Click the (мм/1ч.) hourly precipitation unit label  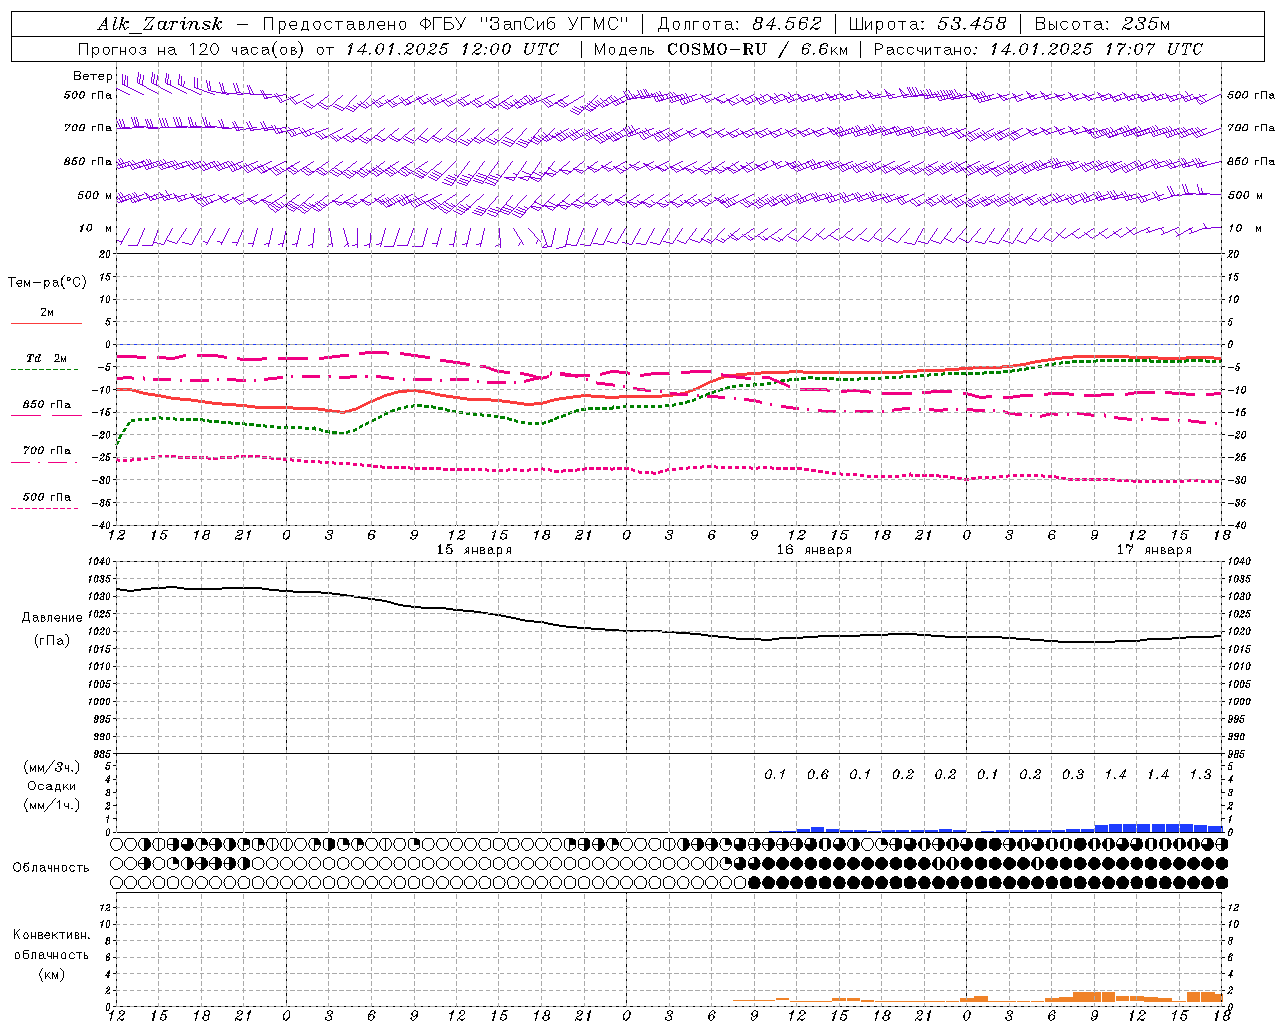(52, 805)
